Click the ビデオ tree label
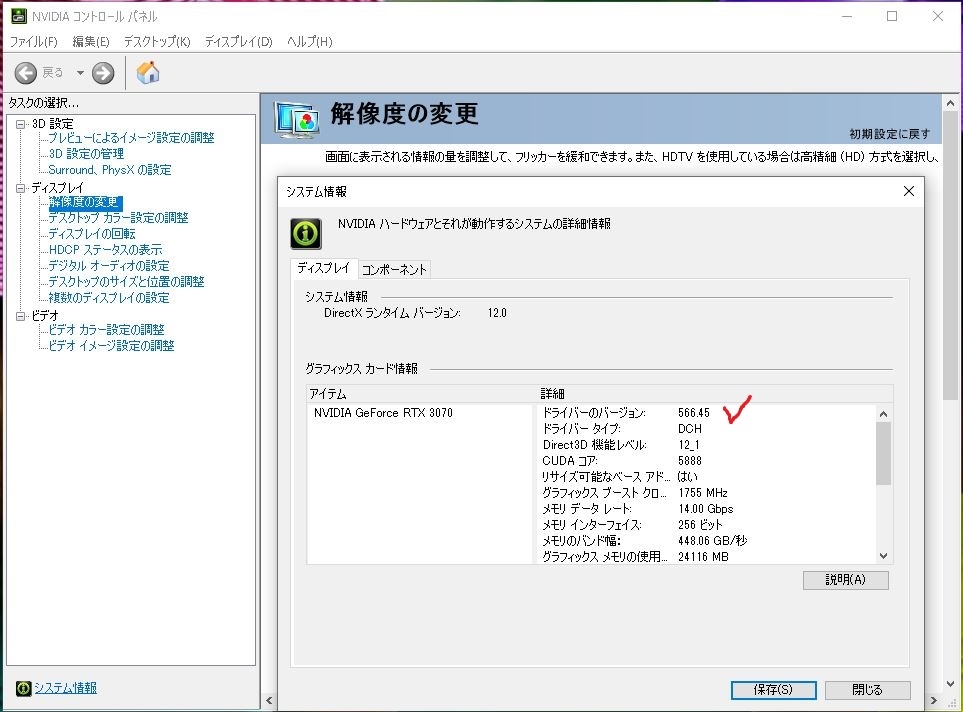The image size is (963, 712). coord(45,316)
